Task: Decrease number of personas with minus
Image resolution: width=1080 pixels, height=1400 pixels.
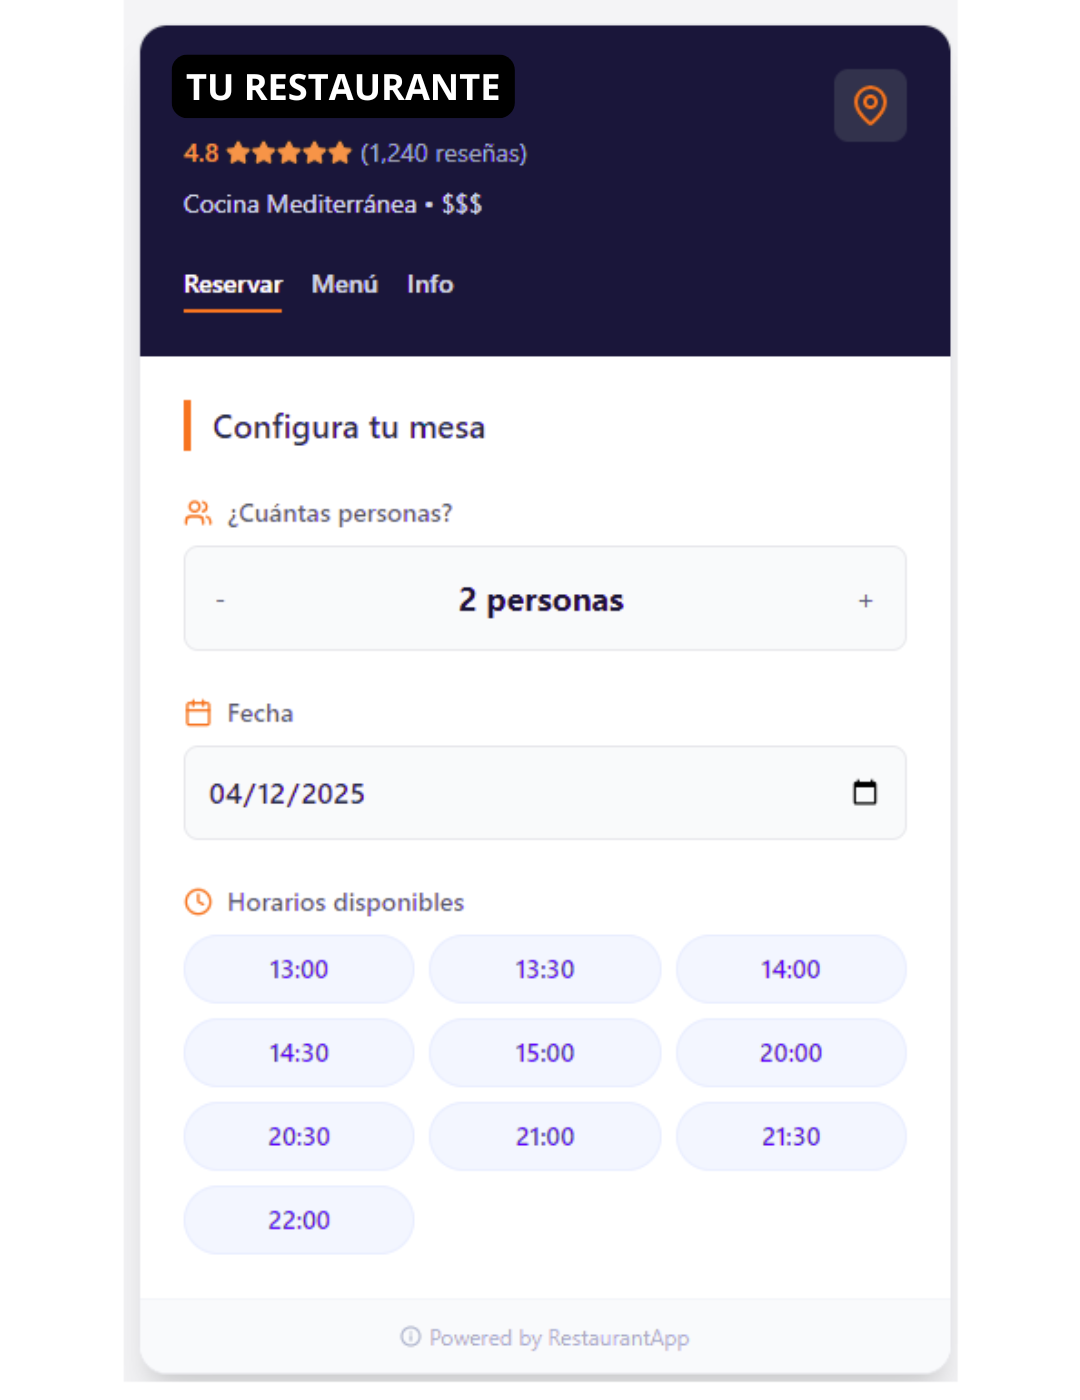Action: [220, 600]
